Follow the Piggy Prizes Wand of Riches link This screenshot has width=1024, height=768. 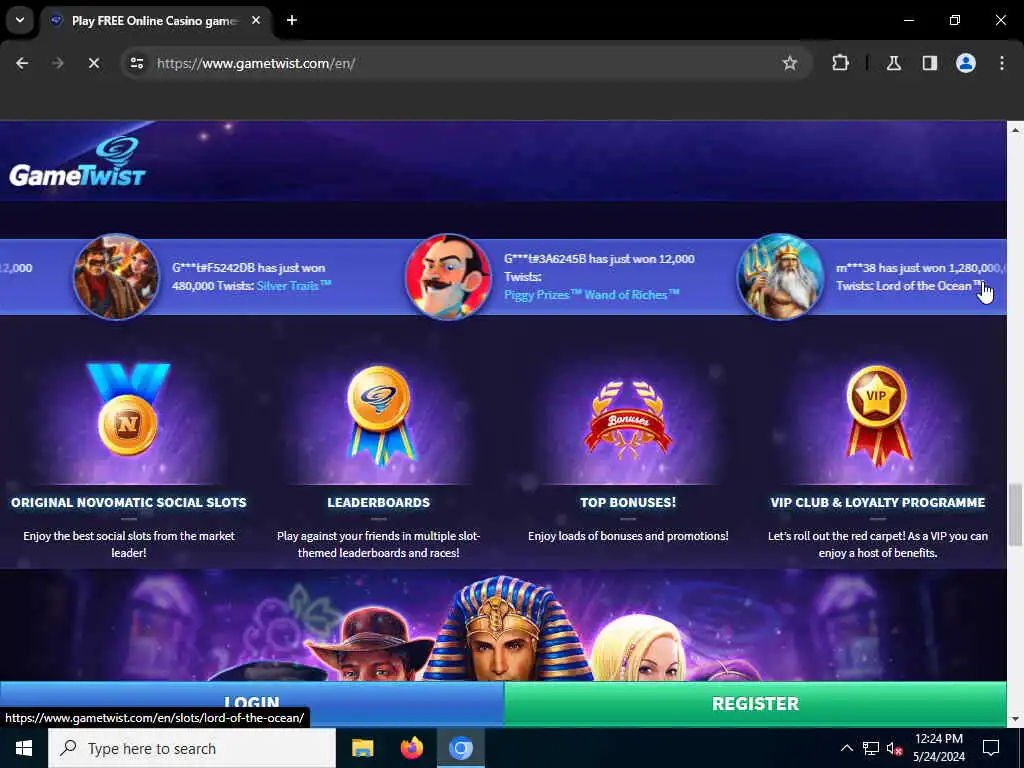[592, 295]
